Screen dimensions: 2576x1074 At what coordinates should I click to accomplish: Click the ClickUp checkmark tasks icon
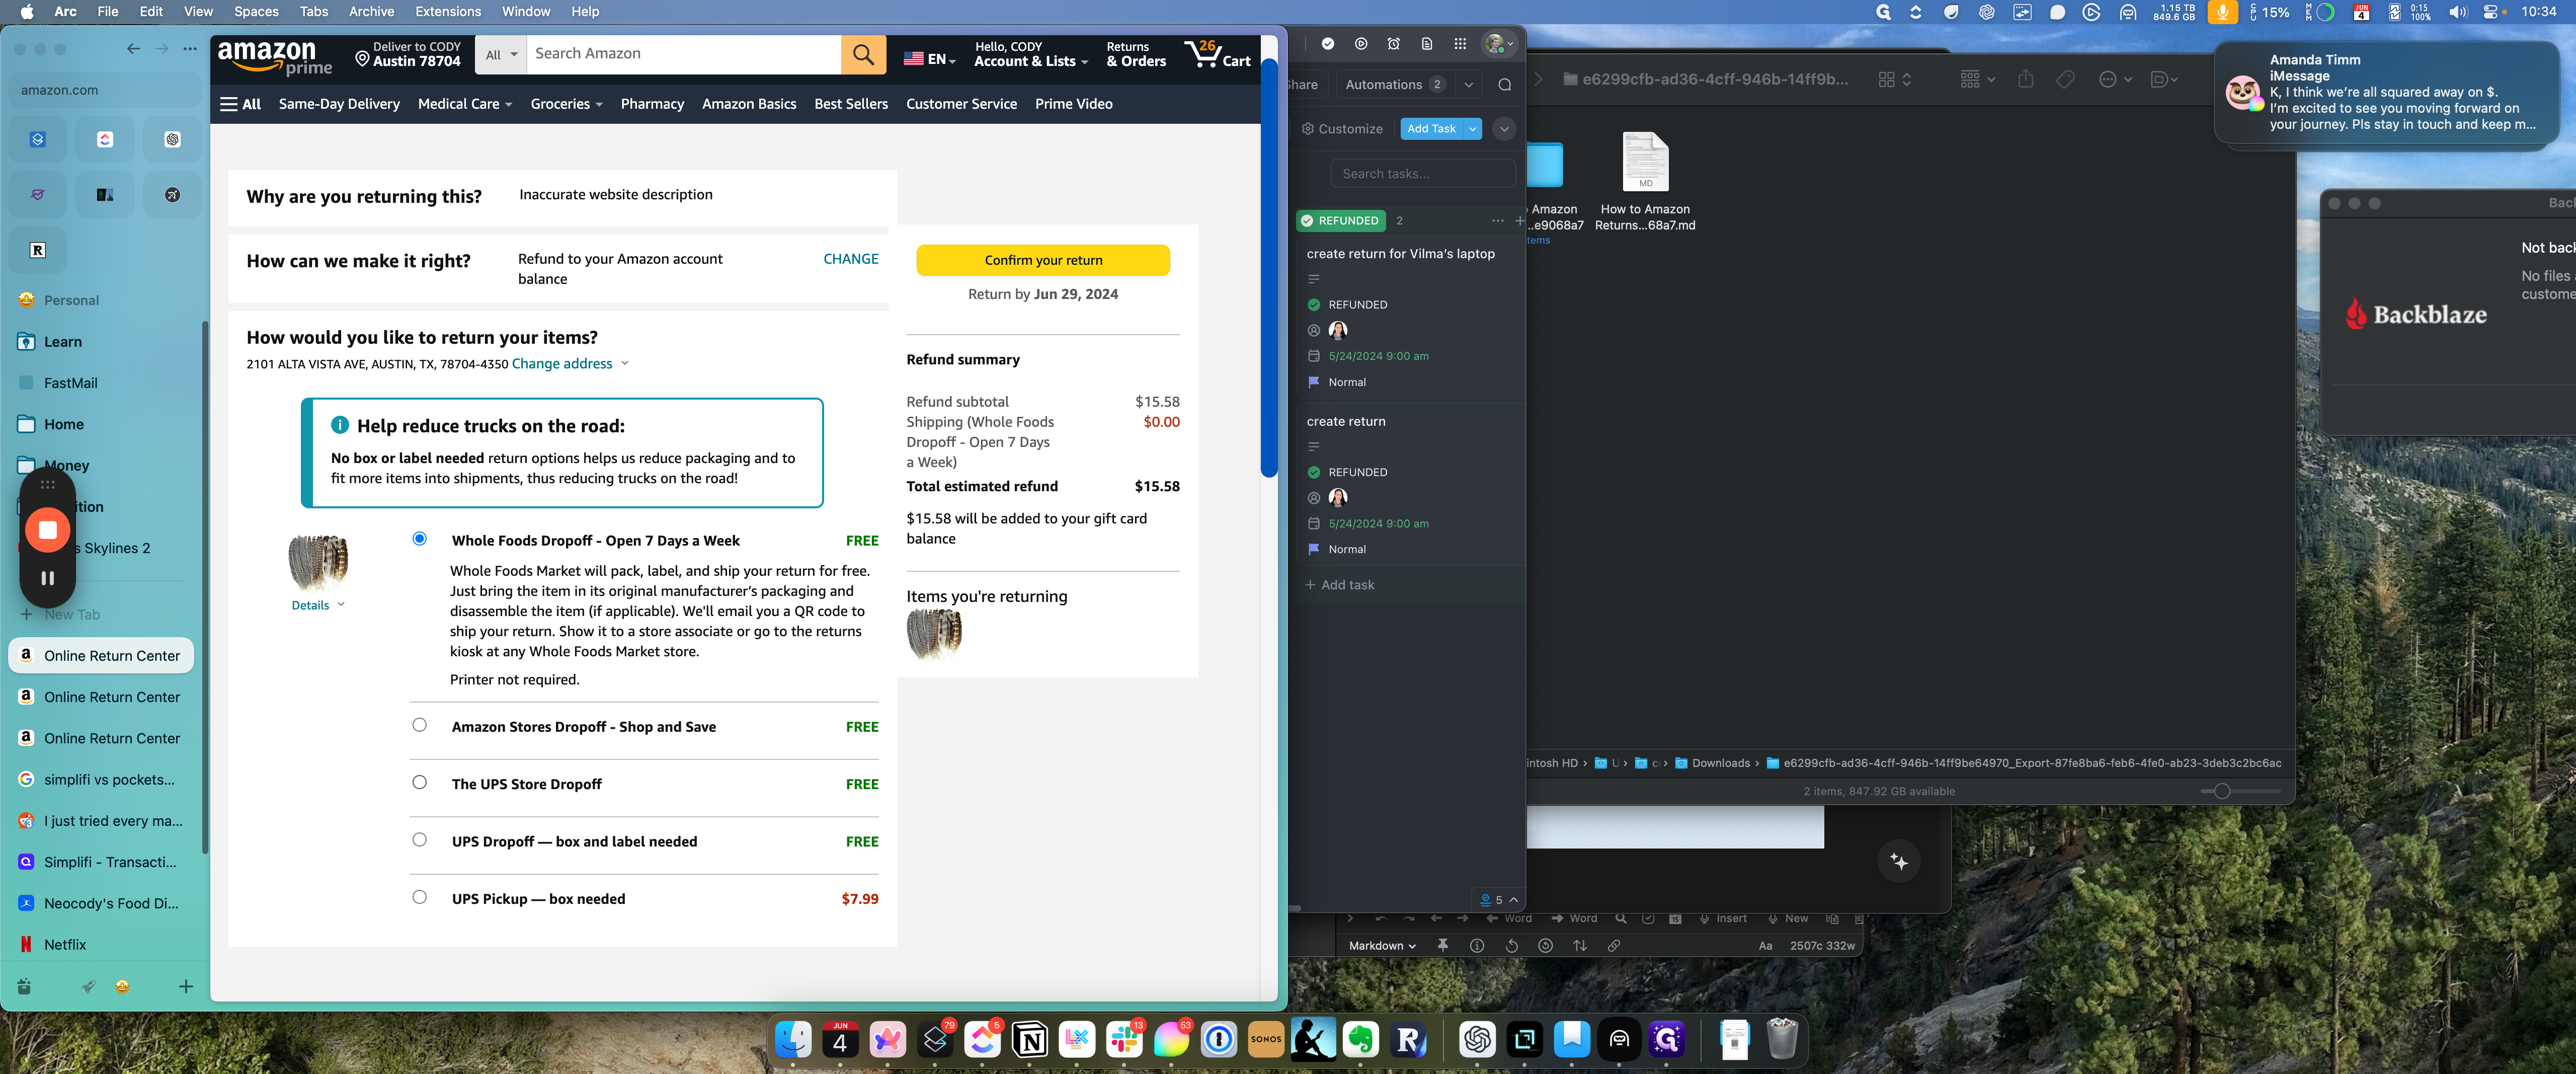coord(1327,44)
